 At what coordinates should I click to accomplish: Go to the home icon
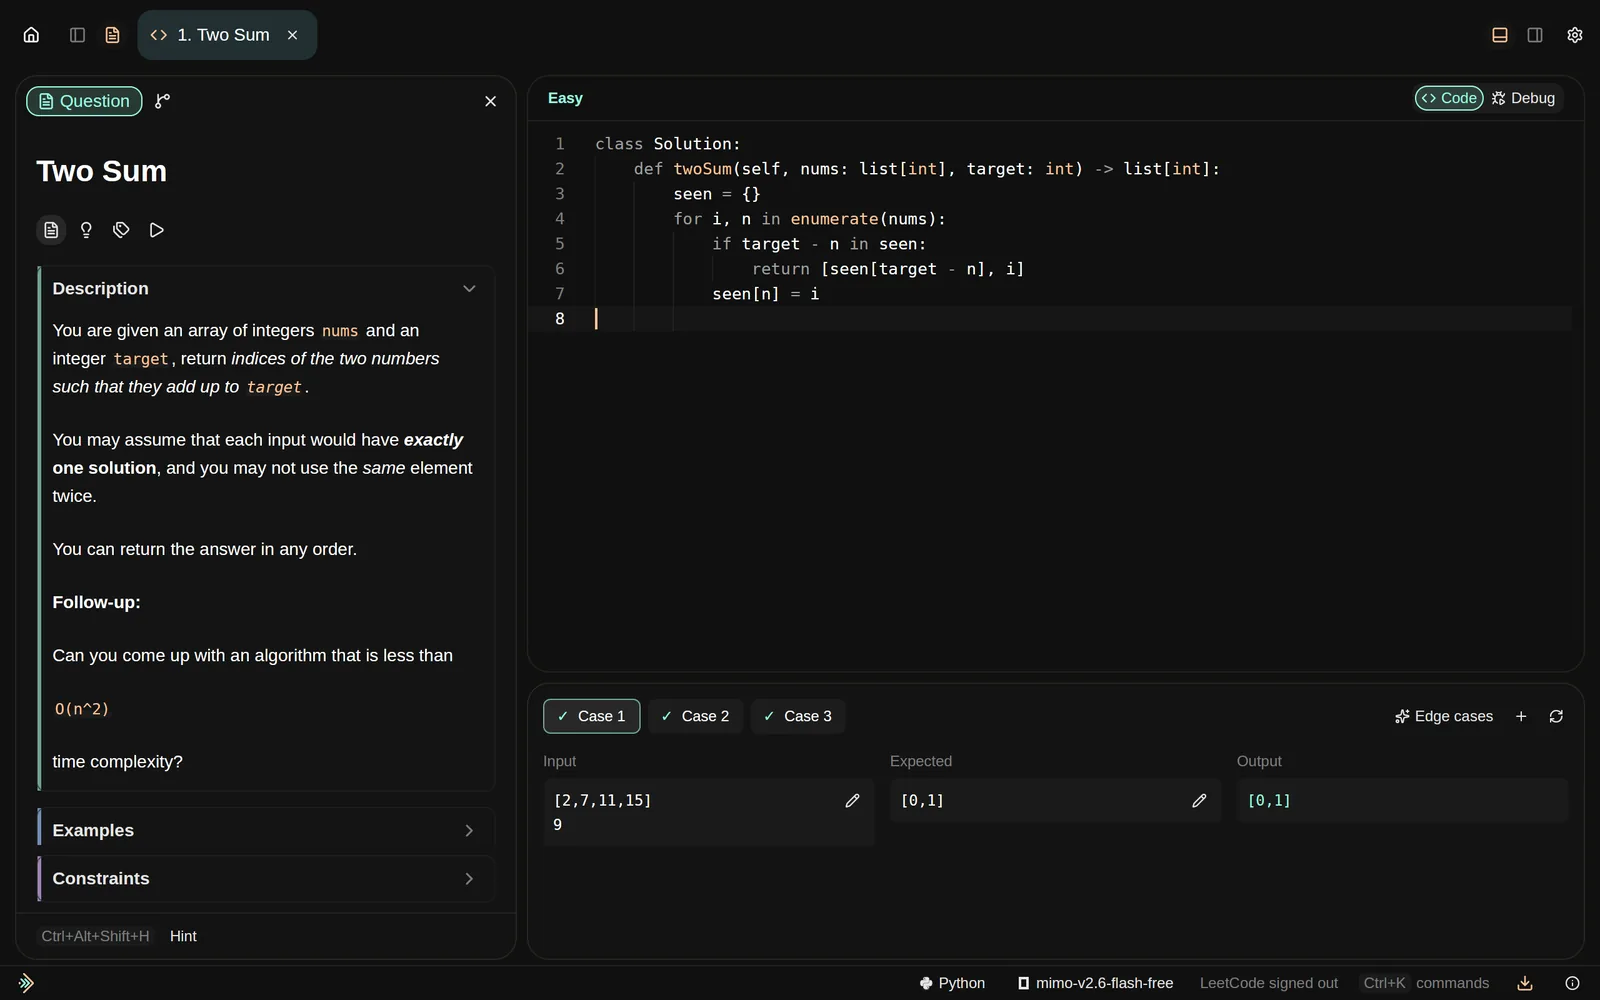click(x=31, y=35)
